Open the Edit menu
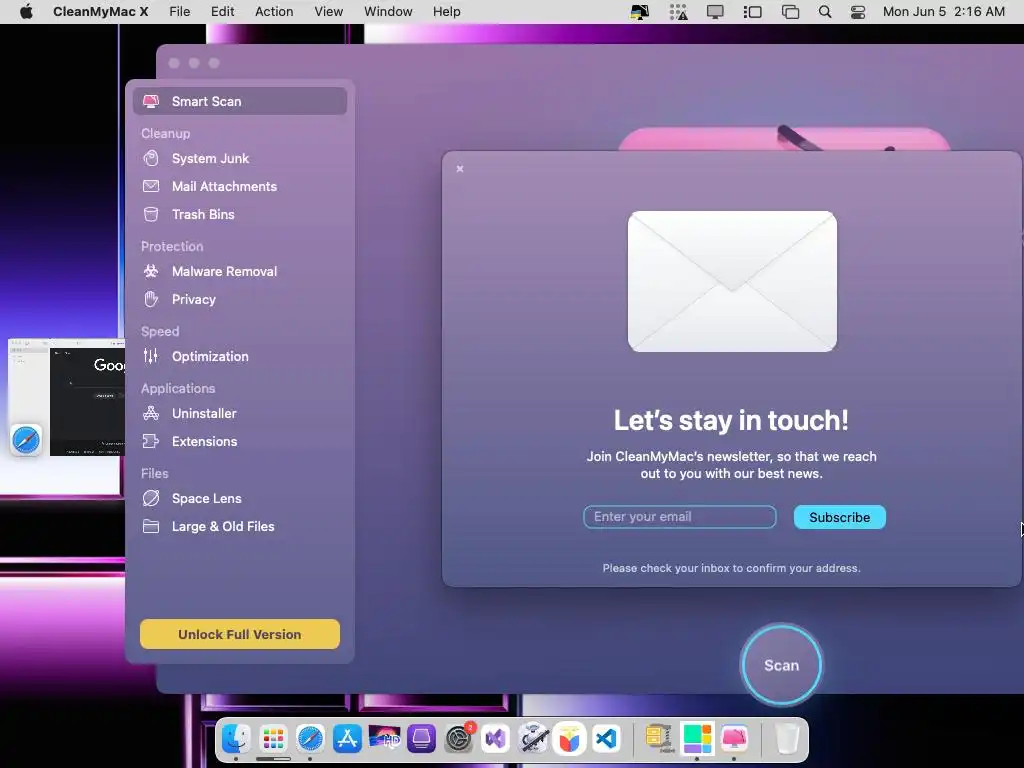 tap(222, 12)
